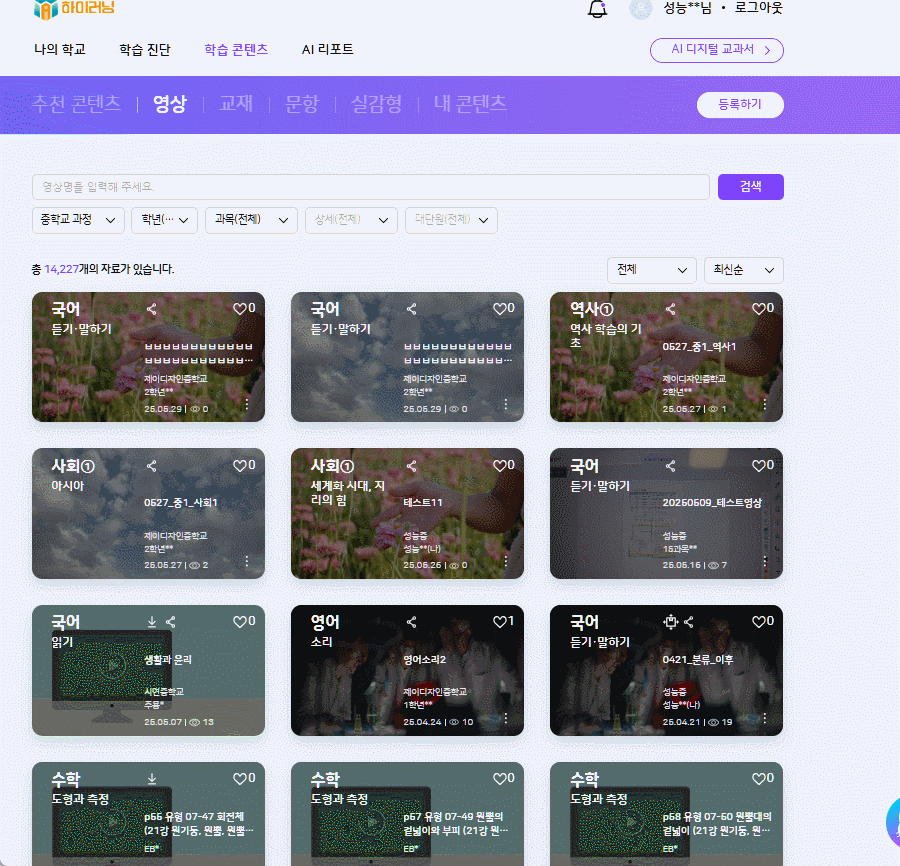
Task: Open three-dot menu on 테스트11 card
Action: [505, 561]
